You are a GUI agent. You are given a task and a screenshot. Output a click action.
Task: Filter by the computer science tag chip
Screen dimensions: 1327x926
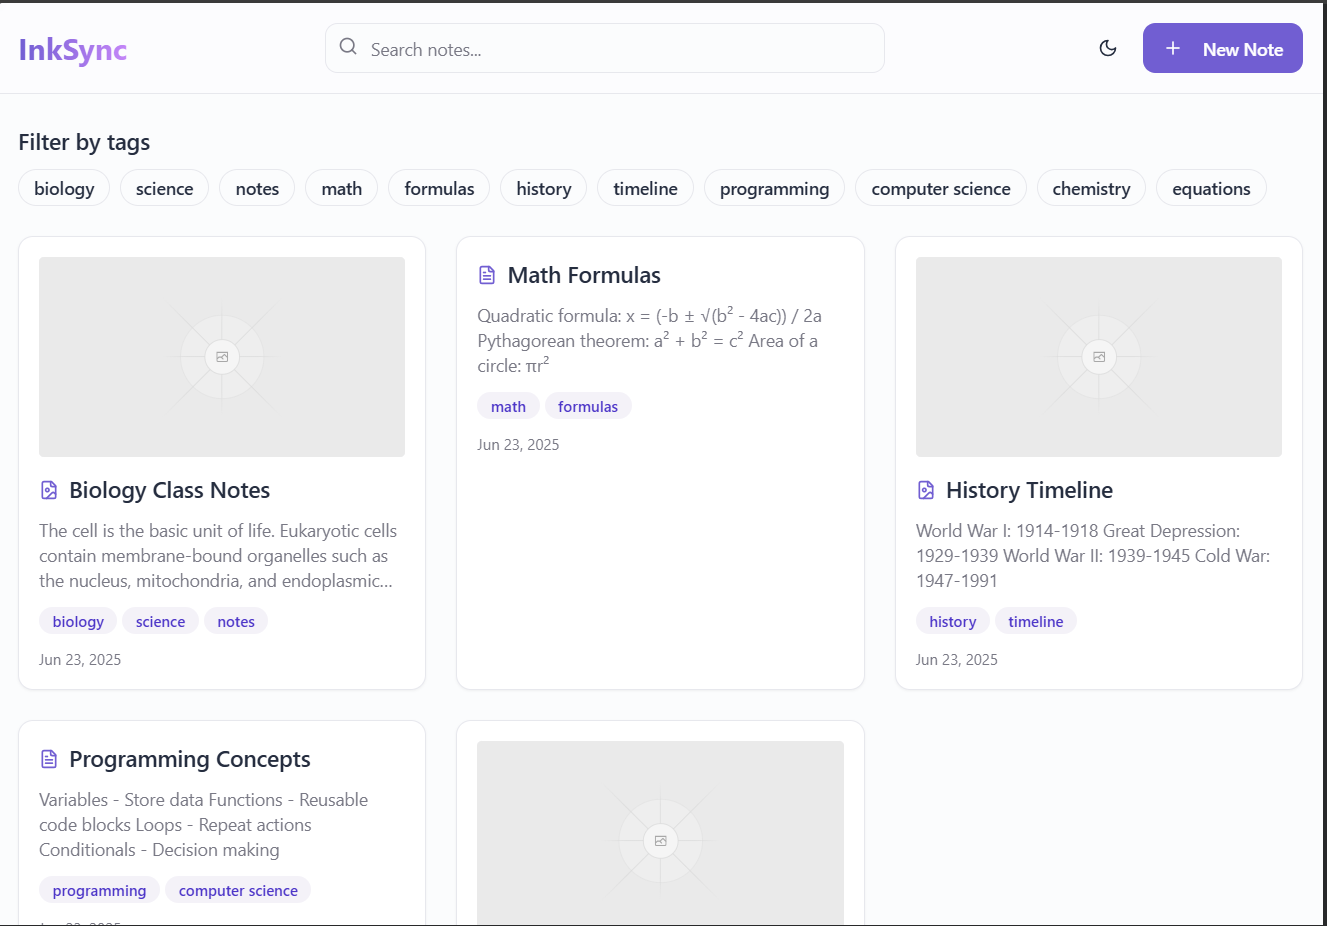tap(940, 188)
